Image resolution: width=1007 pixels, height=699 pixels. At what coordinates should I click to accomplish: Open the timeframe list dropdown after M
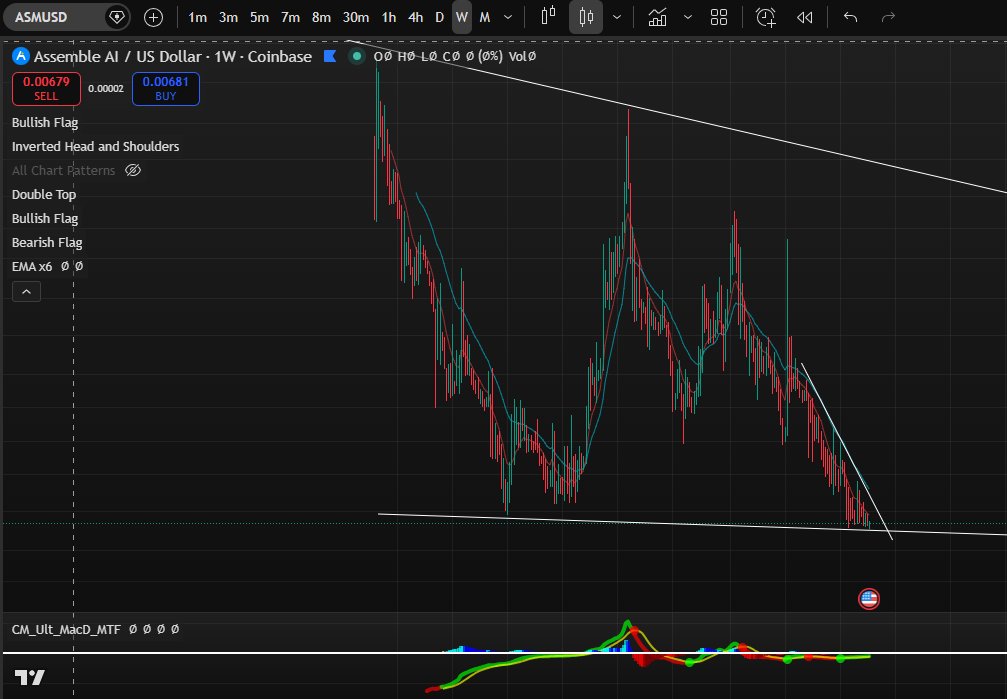(x=508, y=17)
